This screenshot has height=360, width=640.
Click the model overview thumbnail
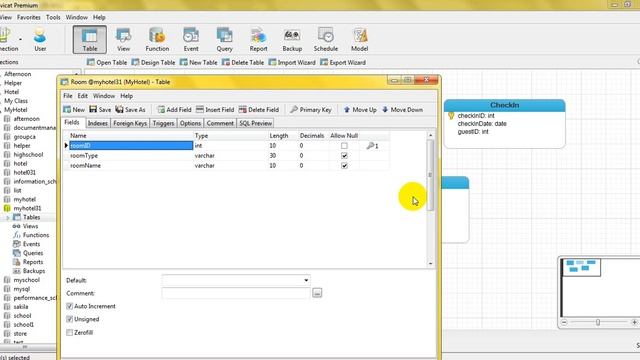coord(581,268)
